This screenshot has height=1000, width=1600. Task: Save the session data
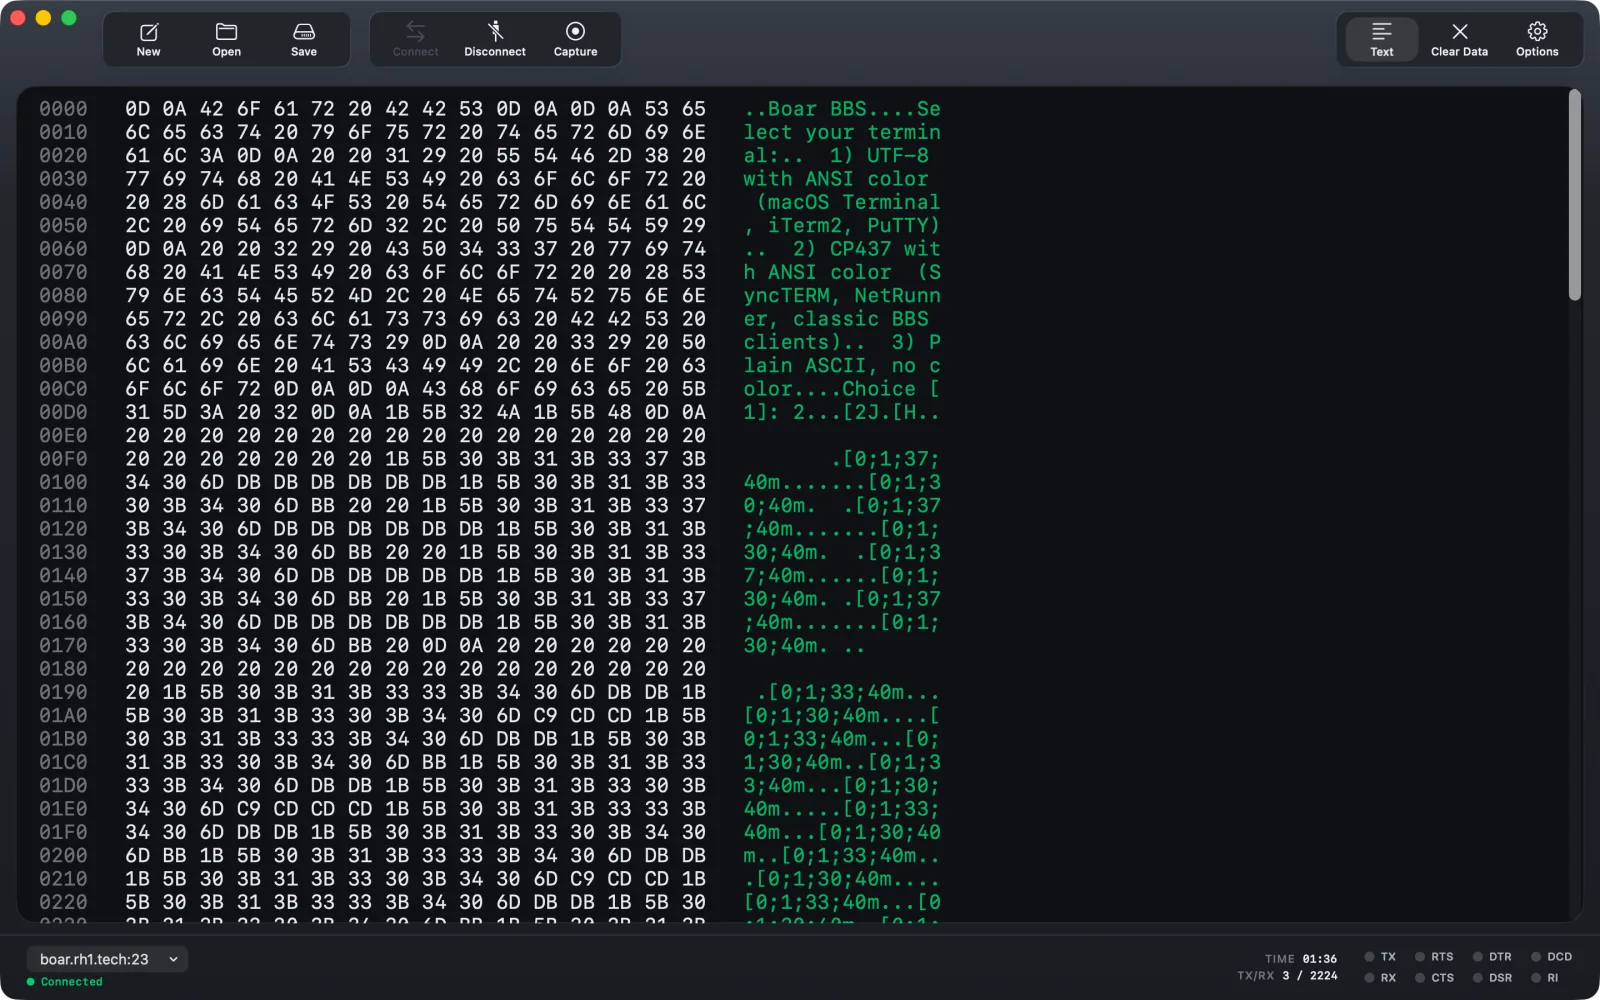tap(304, 40)
